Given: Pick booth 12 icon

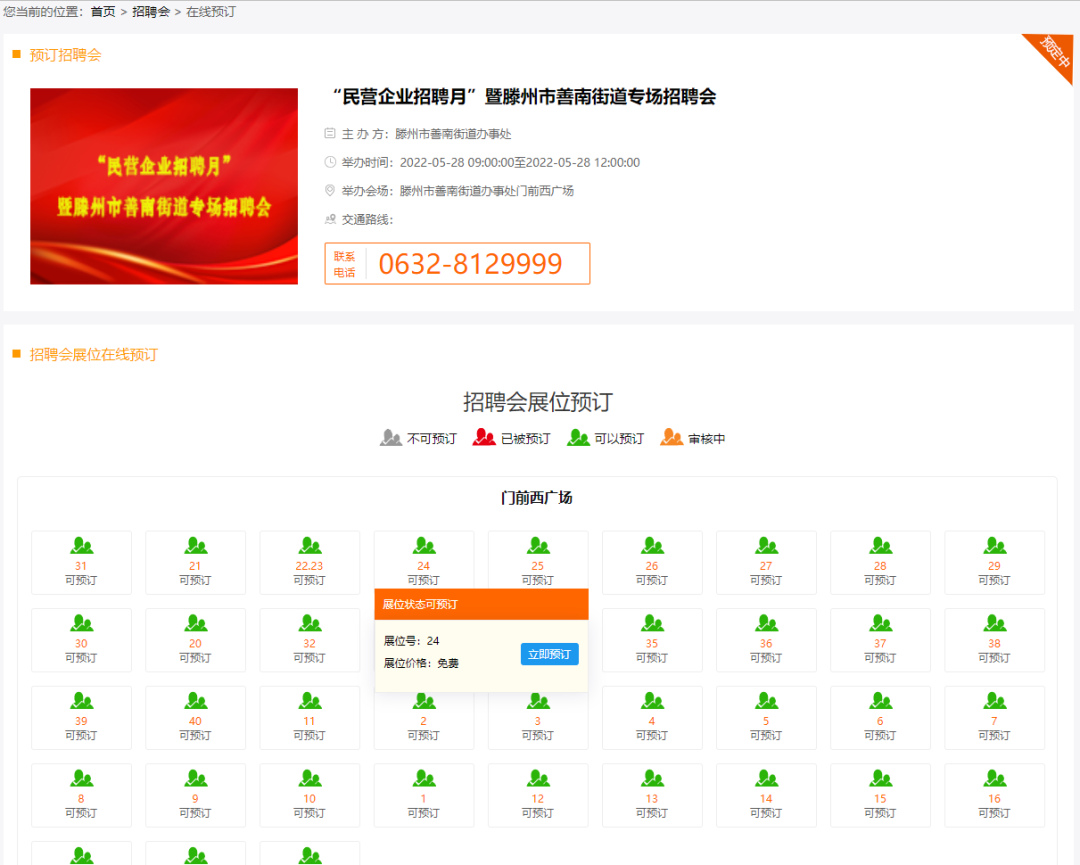Looking at the screenshot, I should (x=538, y=779).
